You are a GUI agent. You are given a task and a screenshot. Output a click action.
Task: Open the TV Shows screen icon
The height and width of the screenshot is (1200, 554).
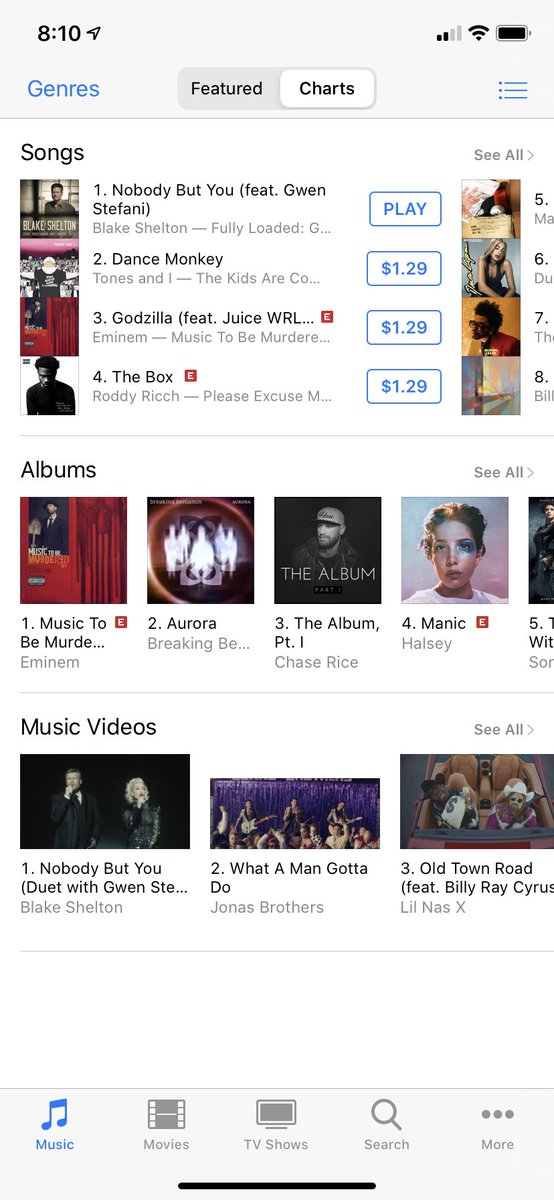point(276,1114)
